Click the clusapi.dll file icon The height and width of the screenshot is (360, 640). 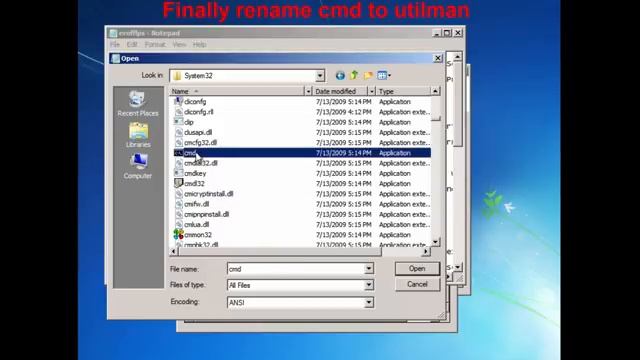point(178,132)
